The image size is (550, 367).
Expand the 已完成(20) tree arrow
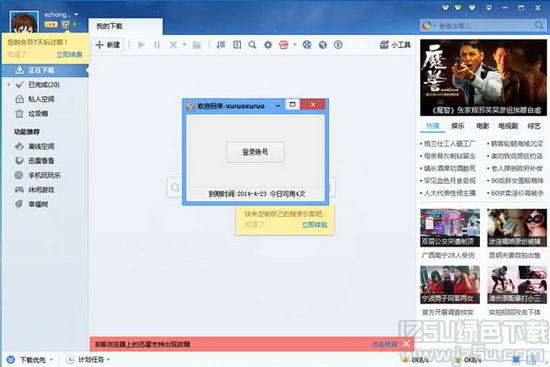pos(9,85)
